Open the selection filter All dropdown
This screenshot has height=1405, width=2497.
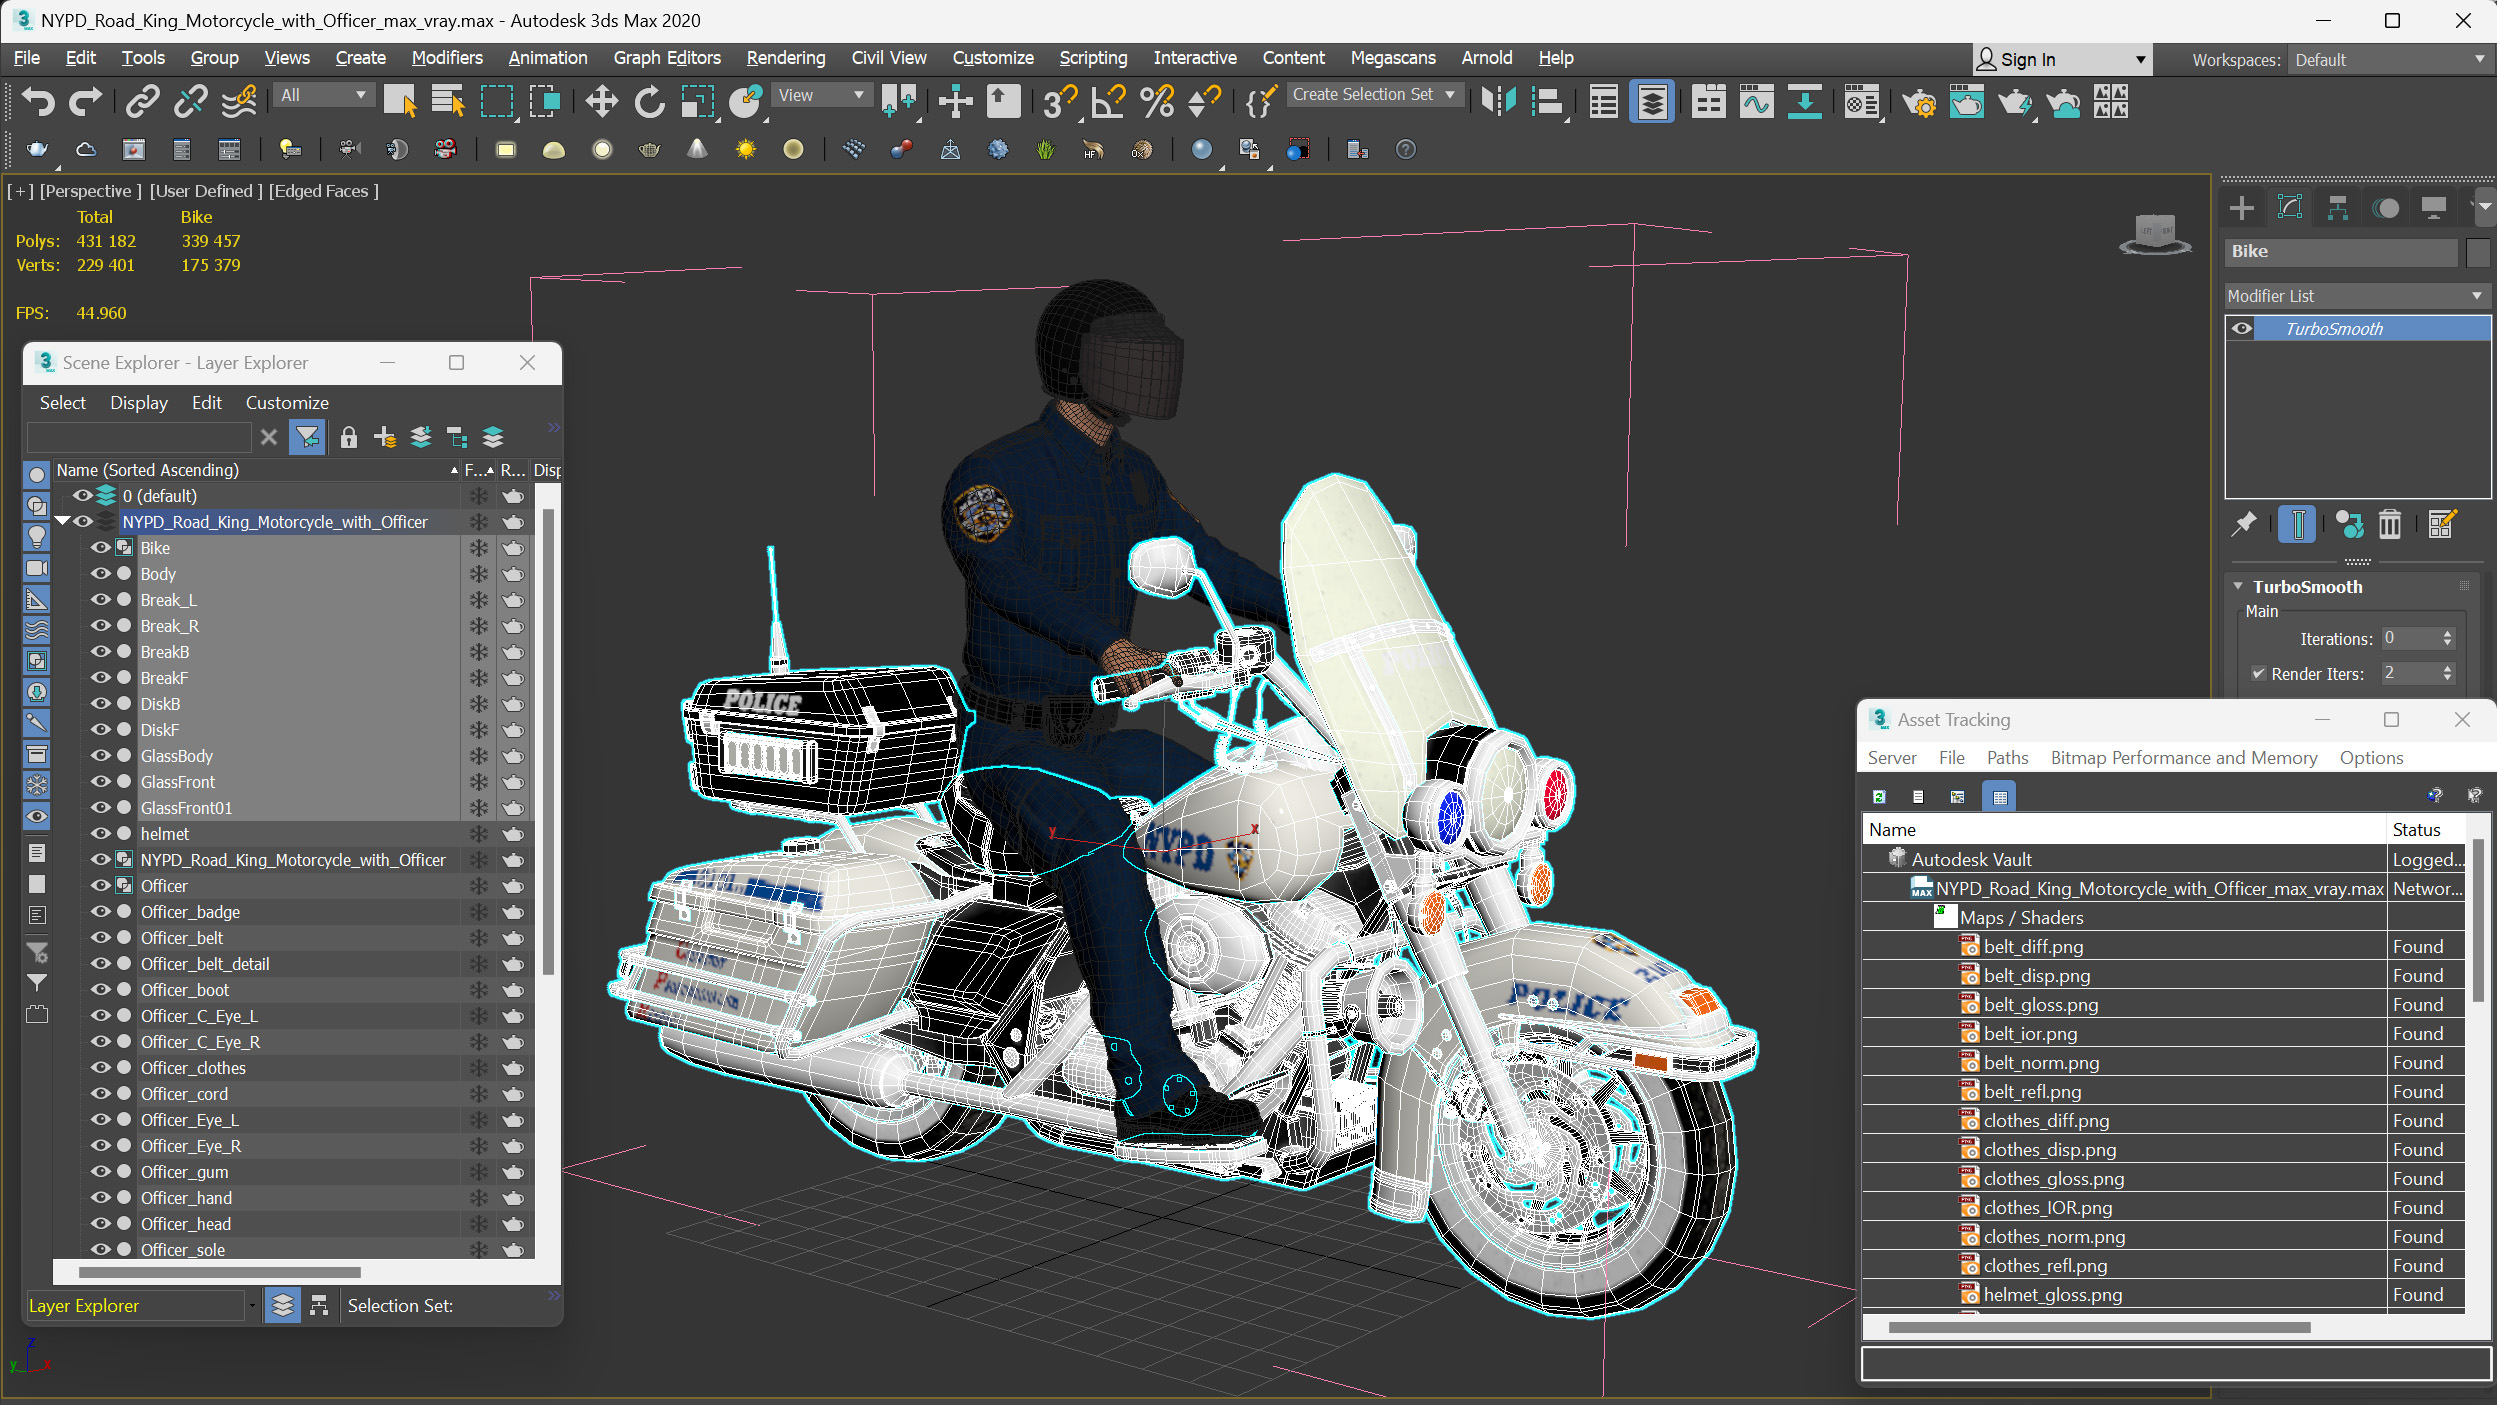324,95
